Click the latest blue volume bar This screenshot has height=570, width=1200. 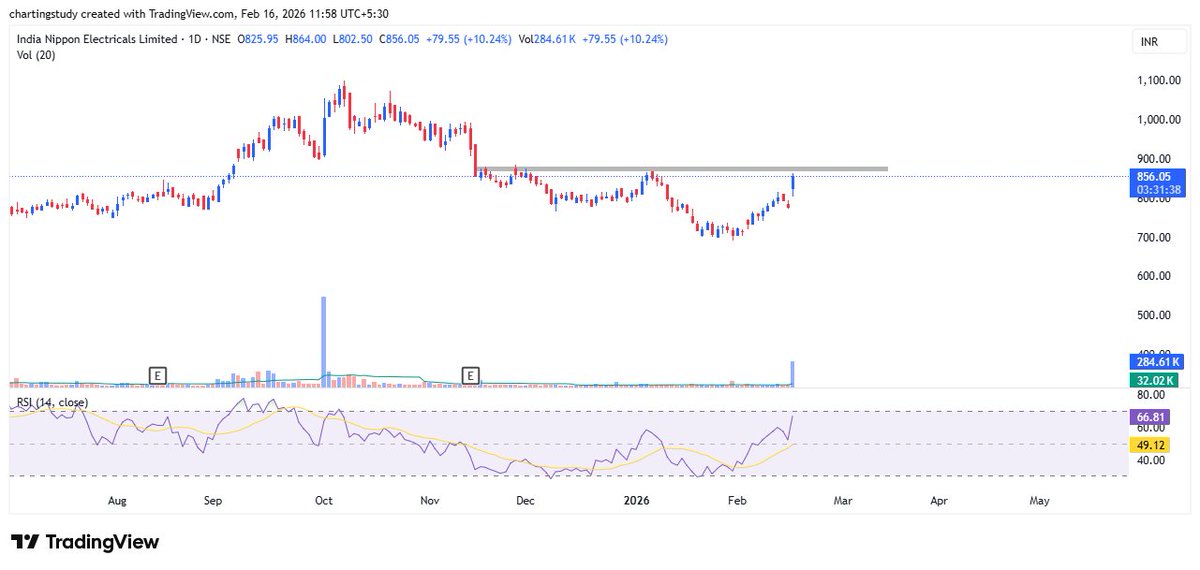click(793, 374)
